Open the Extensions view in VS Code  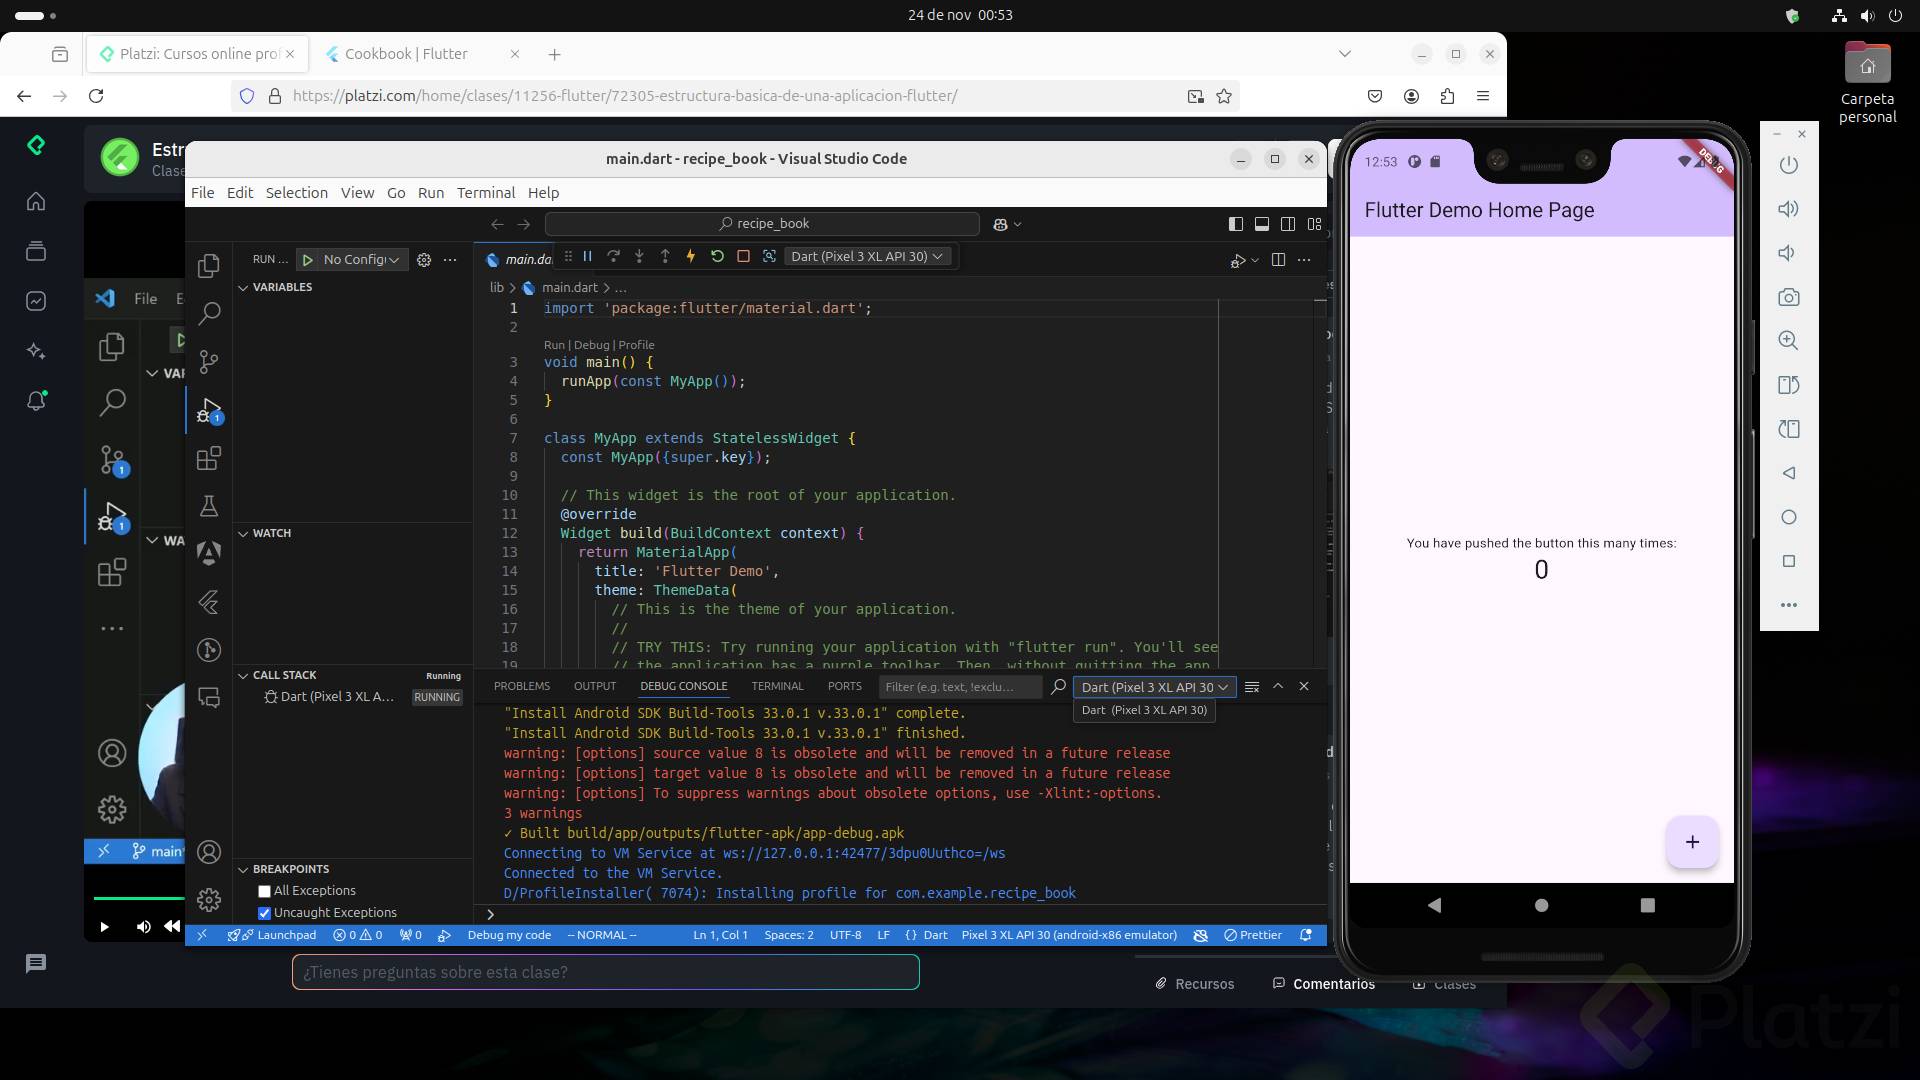point(209,459)
